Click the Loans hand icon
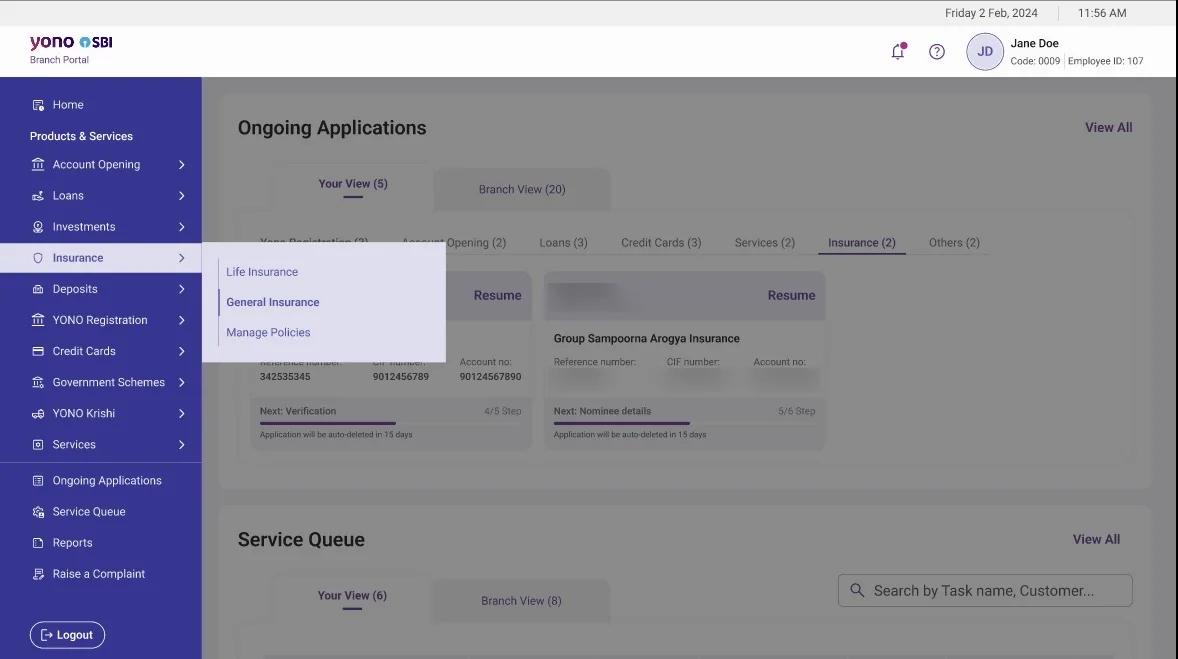 coord(38,195)
